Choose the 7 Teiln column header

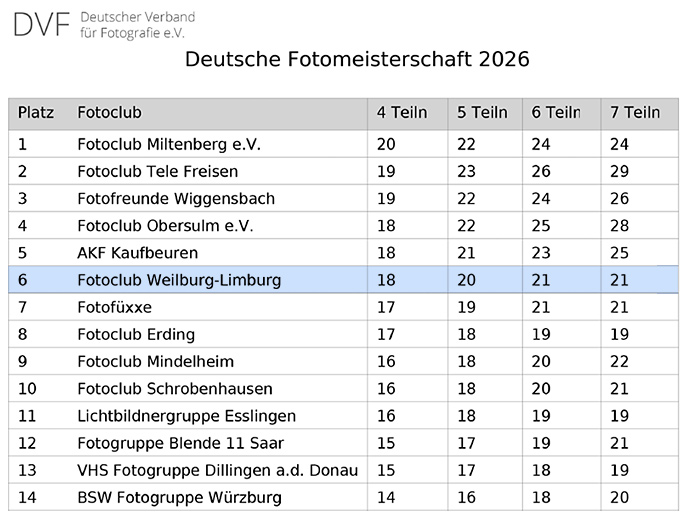(x=635, y=112)
